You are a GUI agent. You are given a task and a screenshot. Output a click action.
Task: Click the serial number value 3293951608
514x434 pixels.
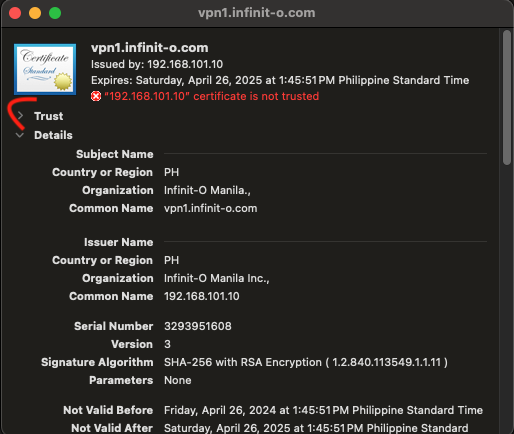pyautogui.click(x=198, y=326)
